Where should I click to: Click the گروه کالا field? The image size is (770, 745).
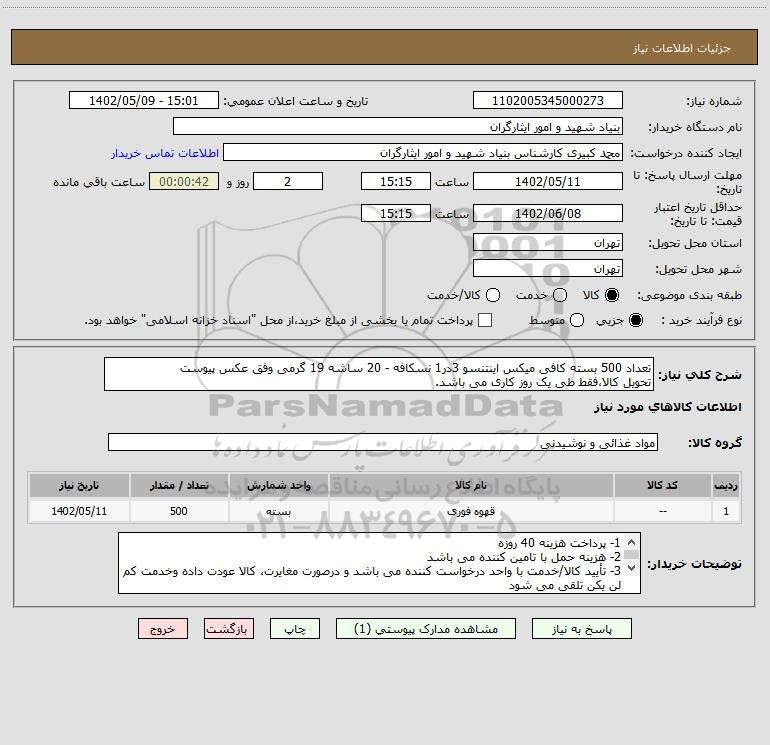382,443
